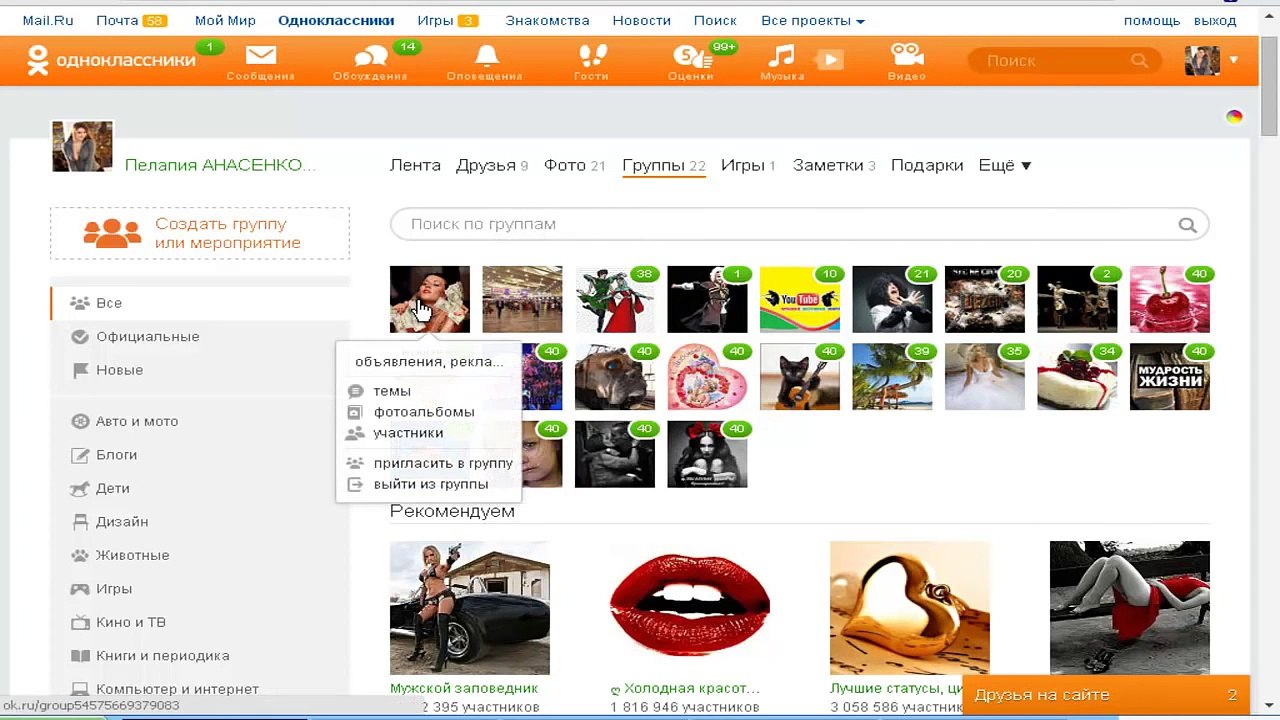This screenshot has width=1280, height=720.
Task: Click выход to log out
Action: [1215, 20]
